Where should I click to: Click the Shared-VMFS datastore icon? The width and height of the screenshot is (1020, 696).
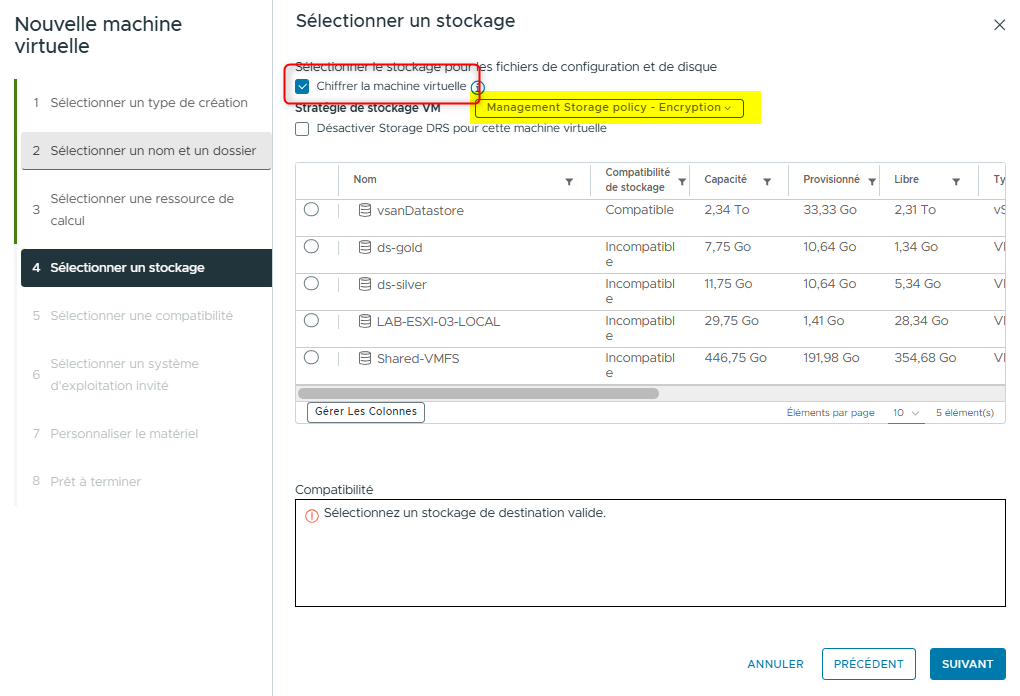365,358
